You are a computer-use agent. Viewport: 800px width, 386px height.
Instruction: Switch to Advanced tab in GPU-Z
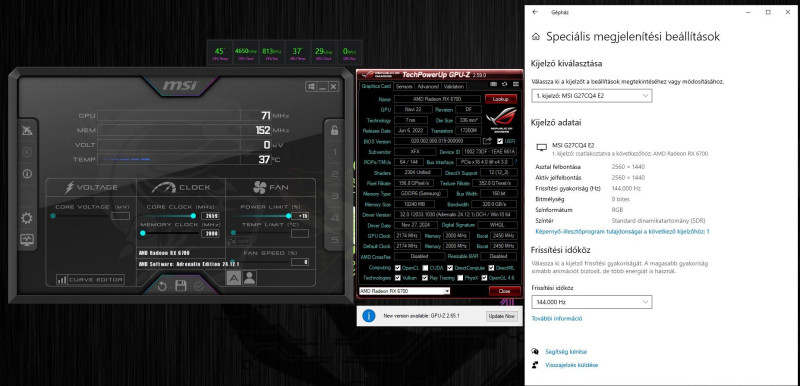[428, 87]
